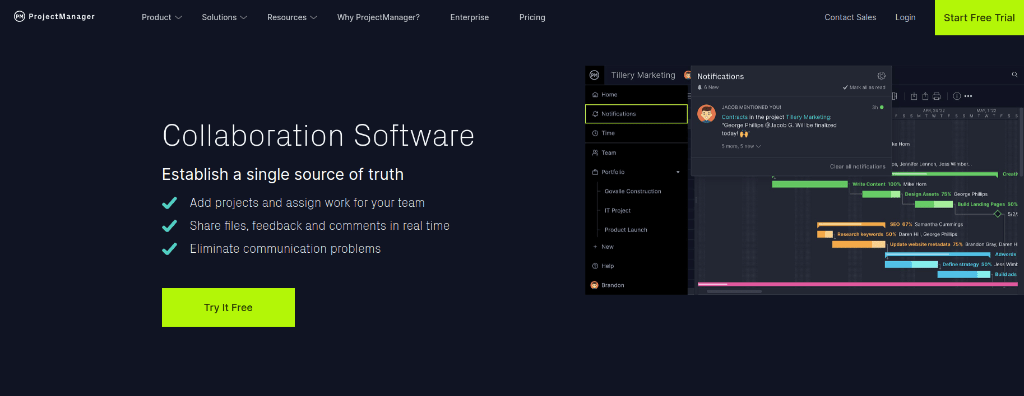Open the Contracts link in the notification
This screenshot has height=396, width=1024.
(x=734, y=117)
